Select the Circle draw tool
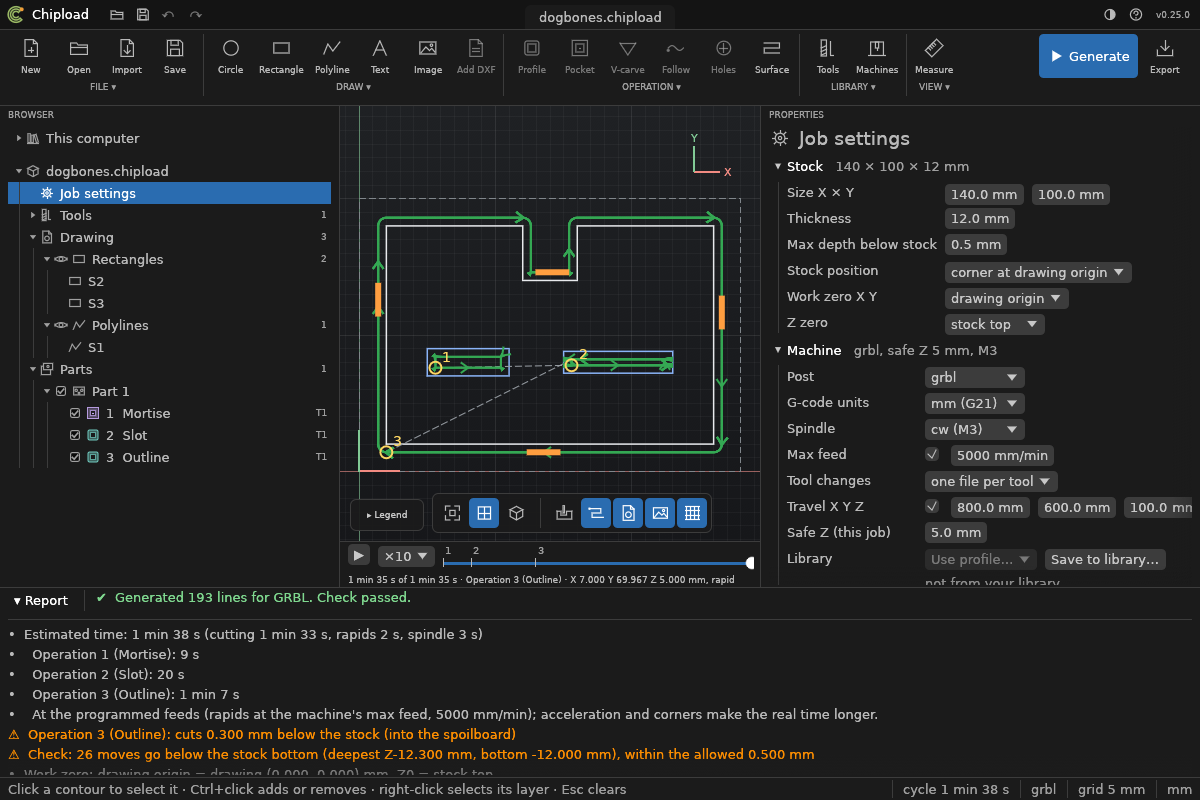The width and height of the screenshot is (1200, 800). click(x=231, y=56)
